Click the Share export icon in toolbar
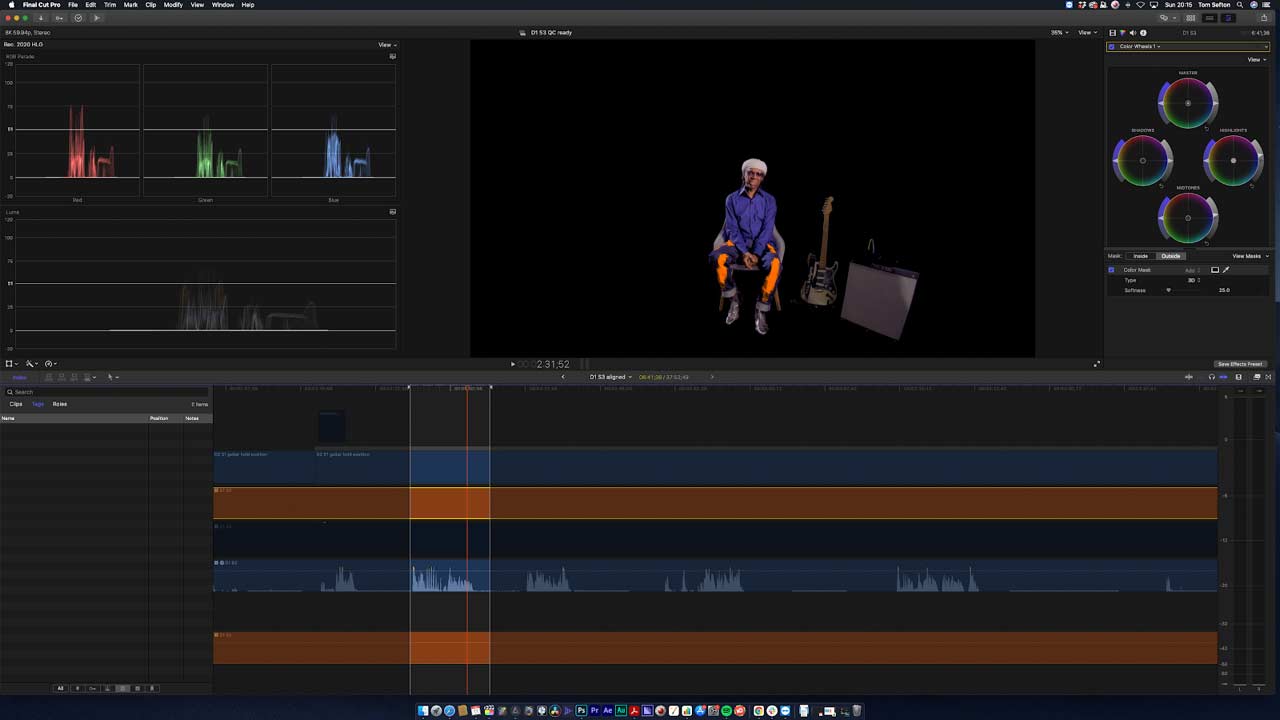This screenshot has width=1280, height=720. [x=1264, y=17]
